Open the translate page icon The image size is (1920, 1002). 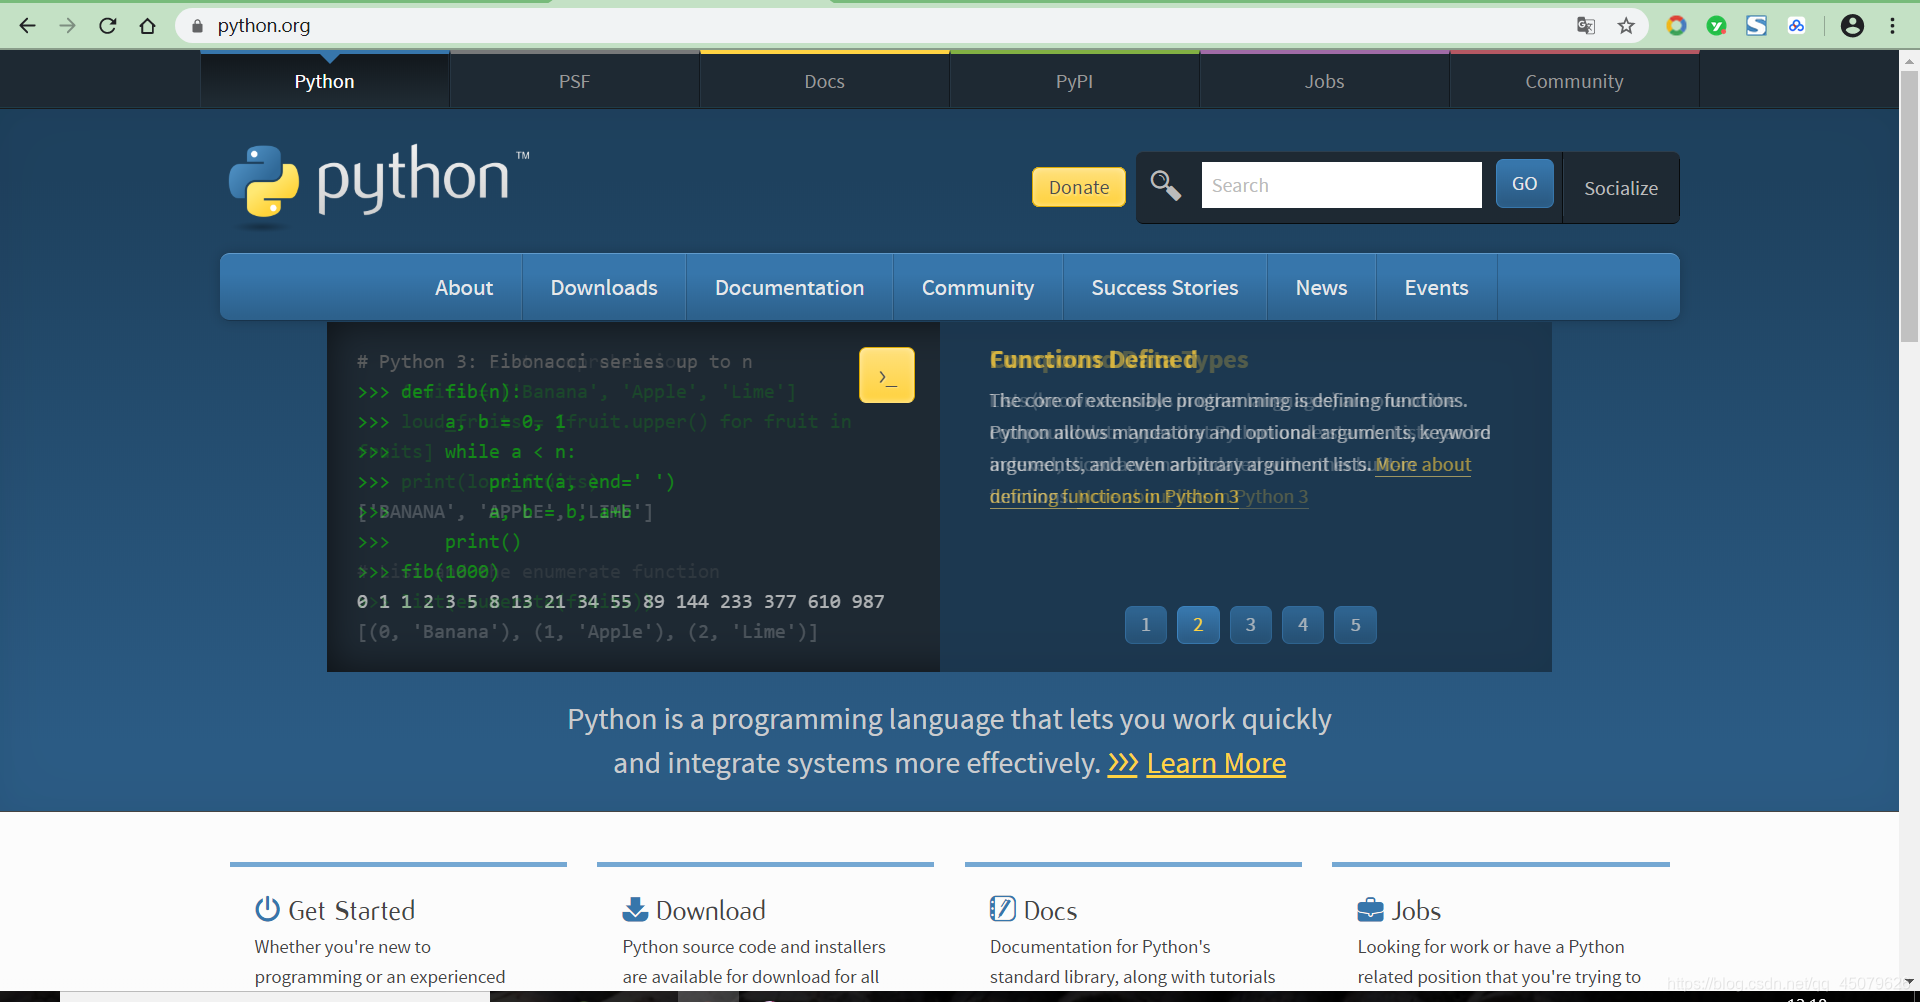[1586, 26]
